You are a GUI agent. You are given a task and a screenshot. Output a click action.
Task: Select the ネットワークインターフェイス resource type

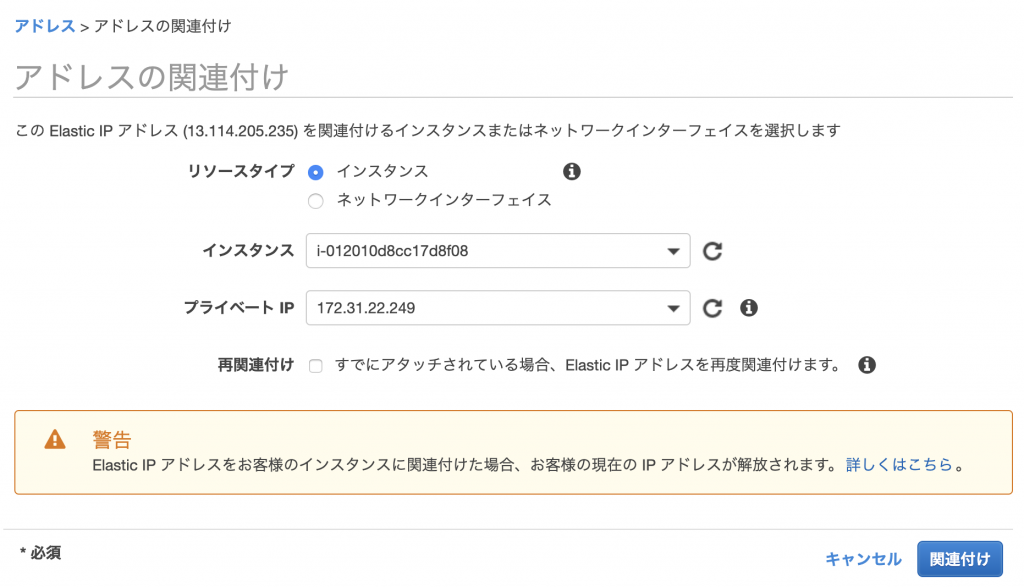click(315, 201)
